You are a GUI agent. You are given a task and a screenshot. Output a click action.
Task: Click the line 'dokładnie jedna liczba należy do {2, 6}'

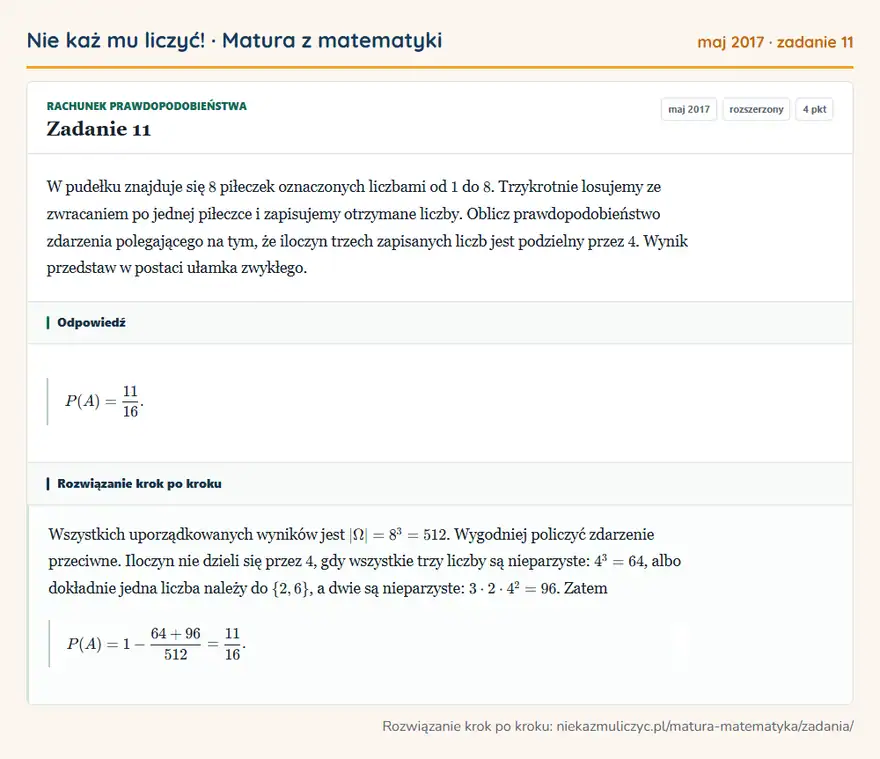pos(328,588)
